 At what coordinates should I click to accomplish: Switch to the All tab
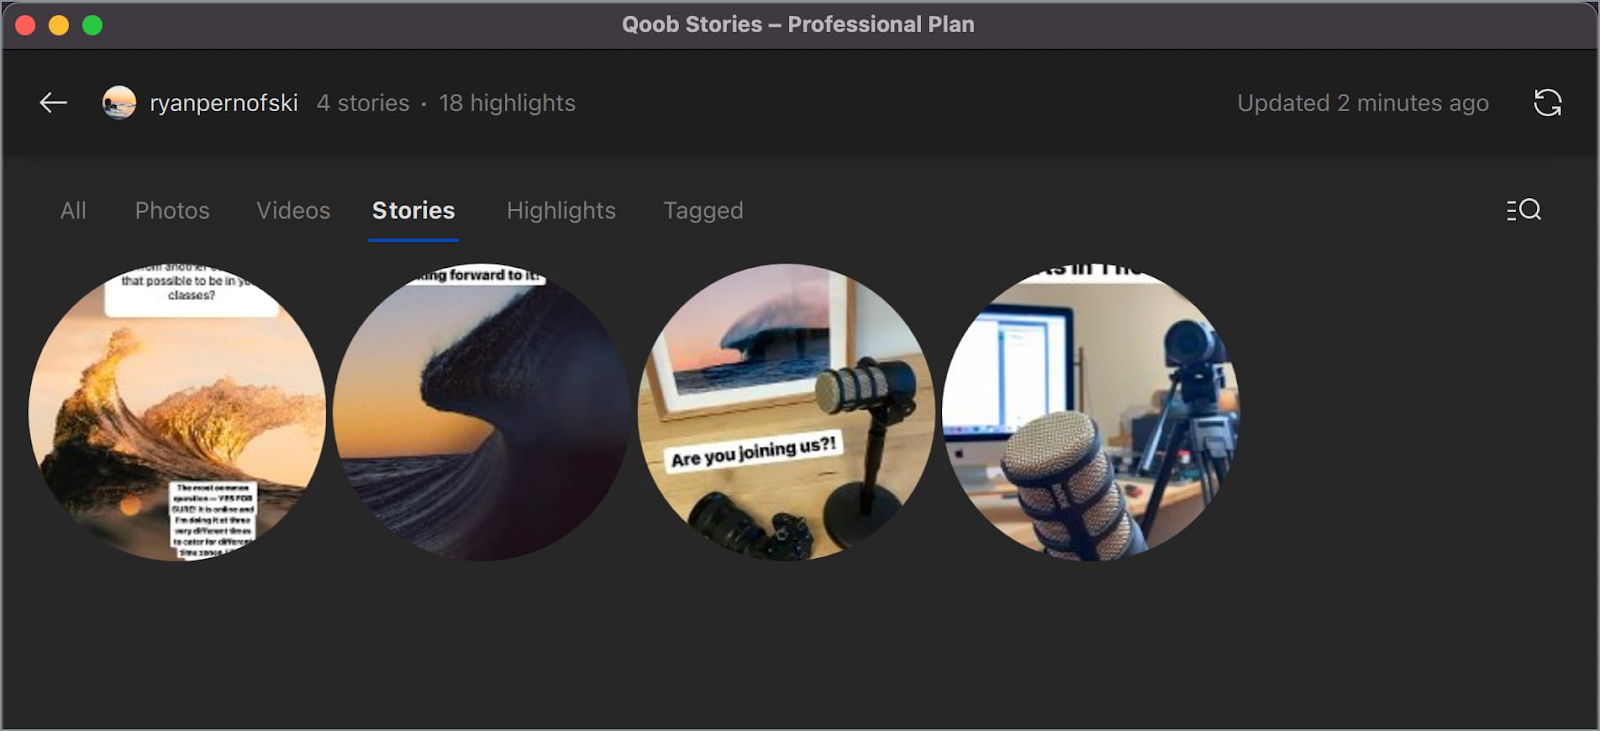[73, 210]
